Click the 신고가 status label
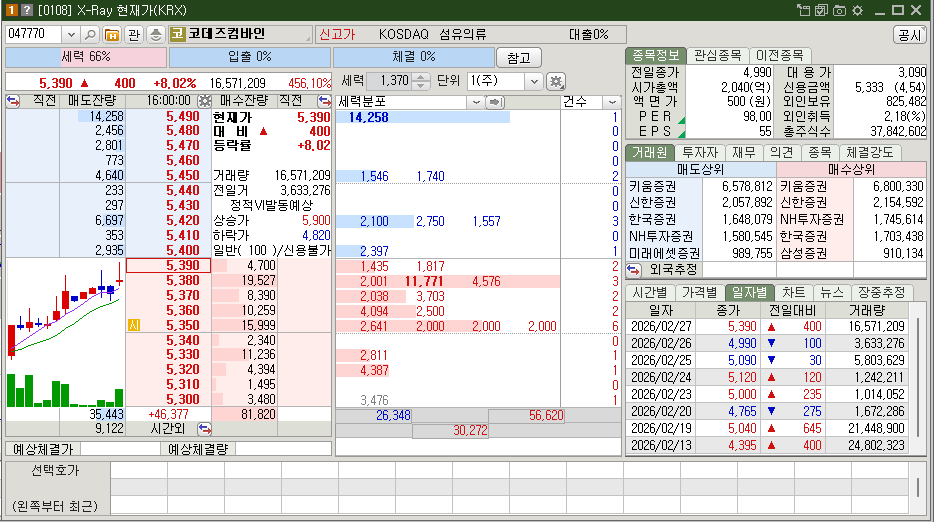This screenshot has height=522, width=934. pyautogui.click(x=337, y=35)
